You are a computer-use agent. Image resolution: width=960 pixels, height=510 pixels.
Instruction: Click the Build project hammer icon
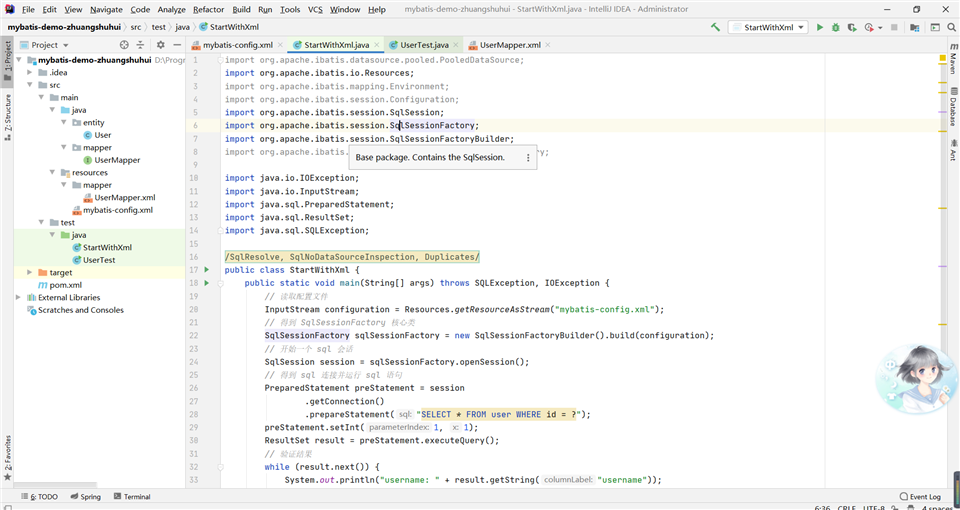tap(715, 27)
